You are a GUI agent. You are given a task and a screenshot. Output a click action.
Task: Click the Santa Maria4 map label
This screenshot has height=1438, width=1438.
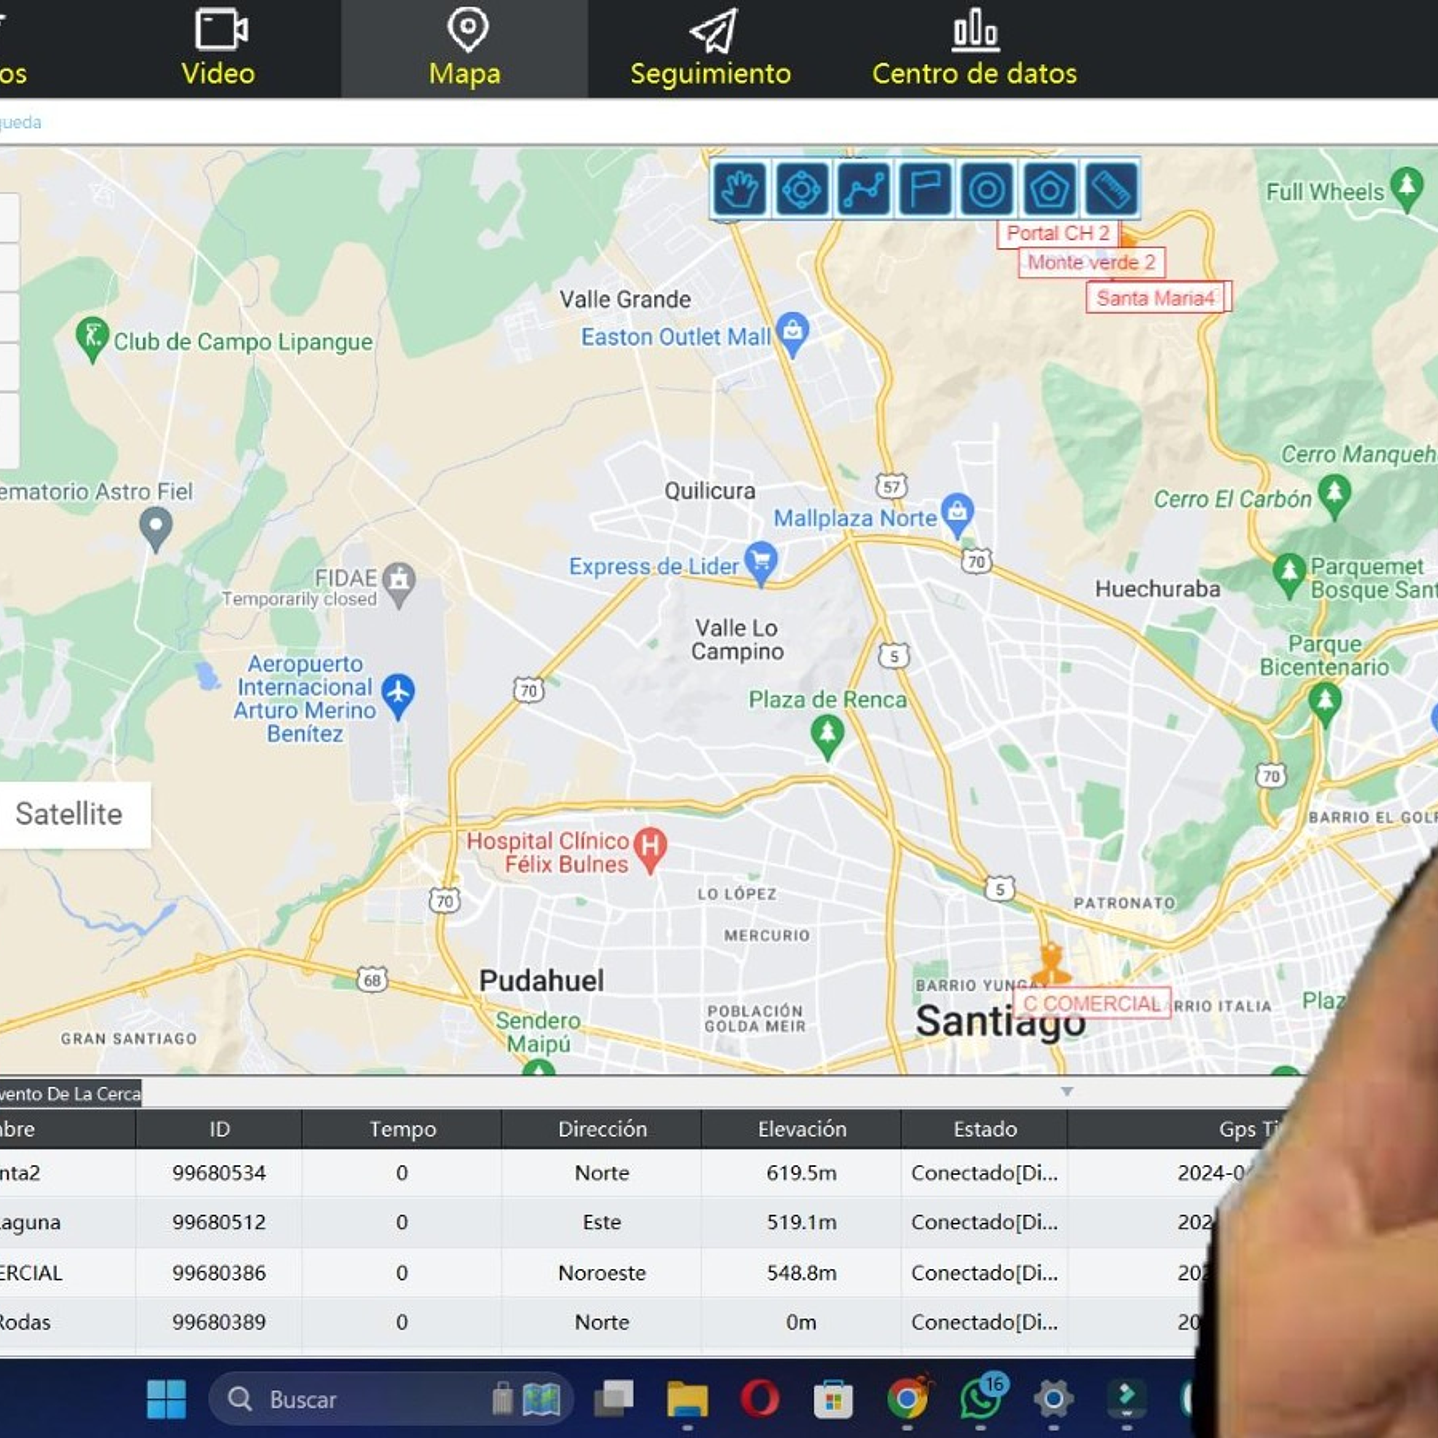[x=1155, y=298]
